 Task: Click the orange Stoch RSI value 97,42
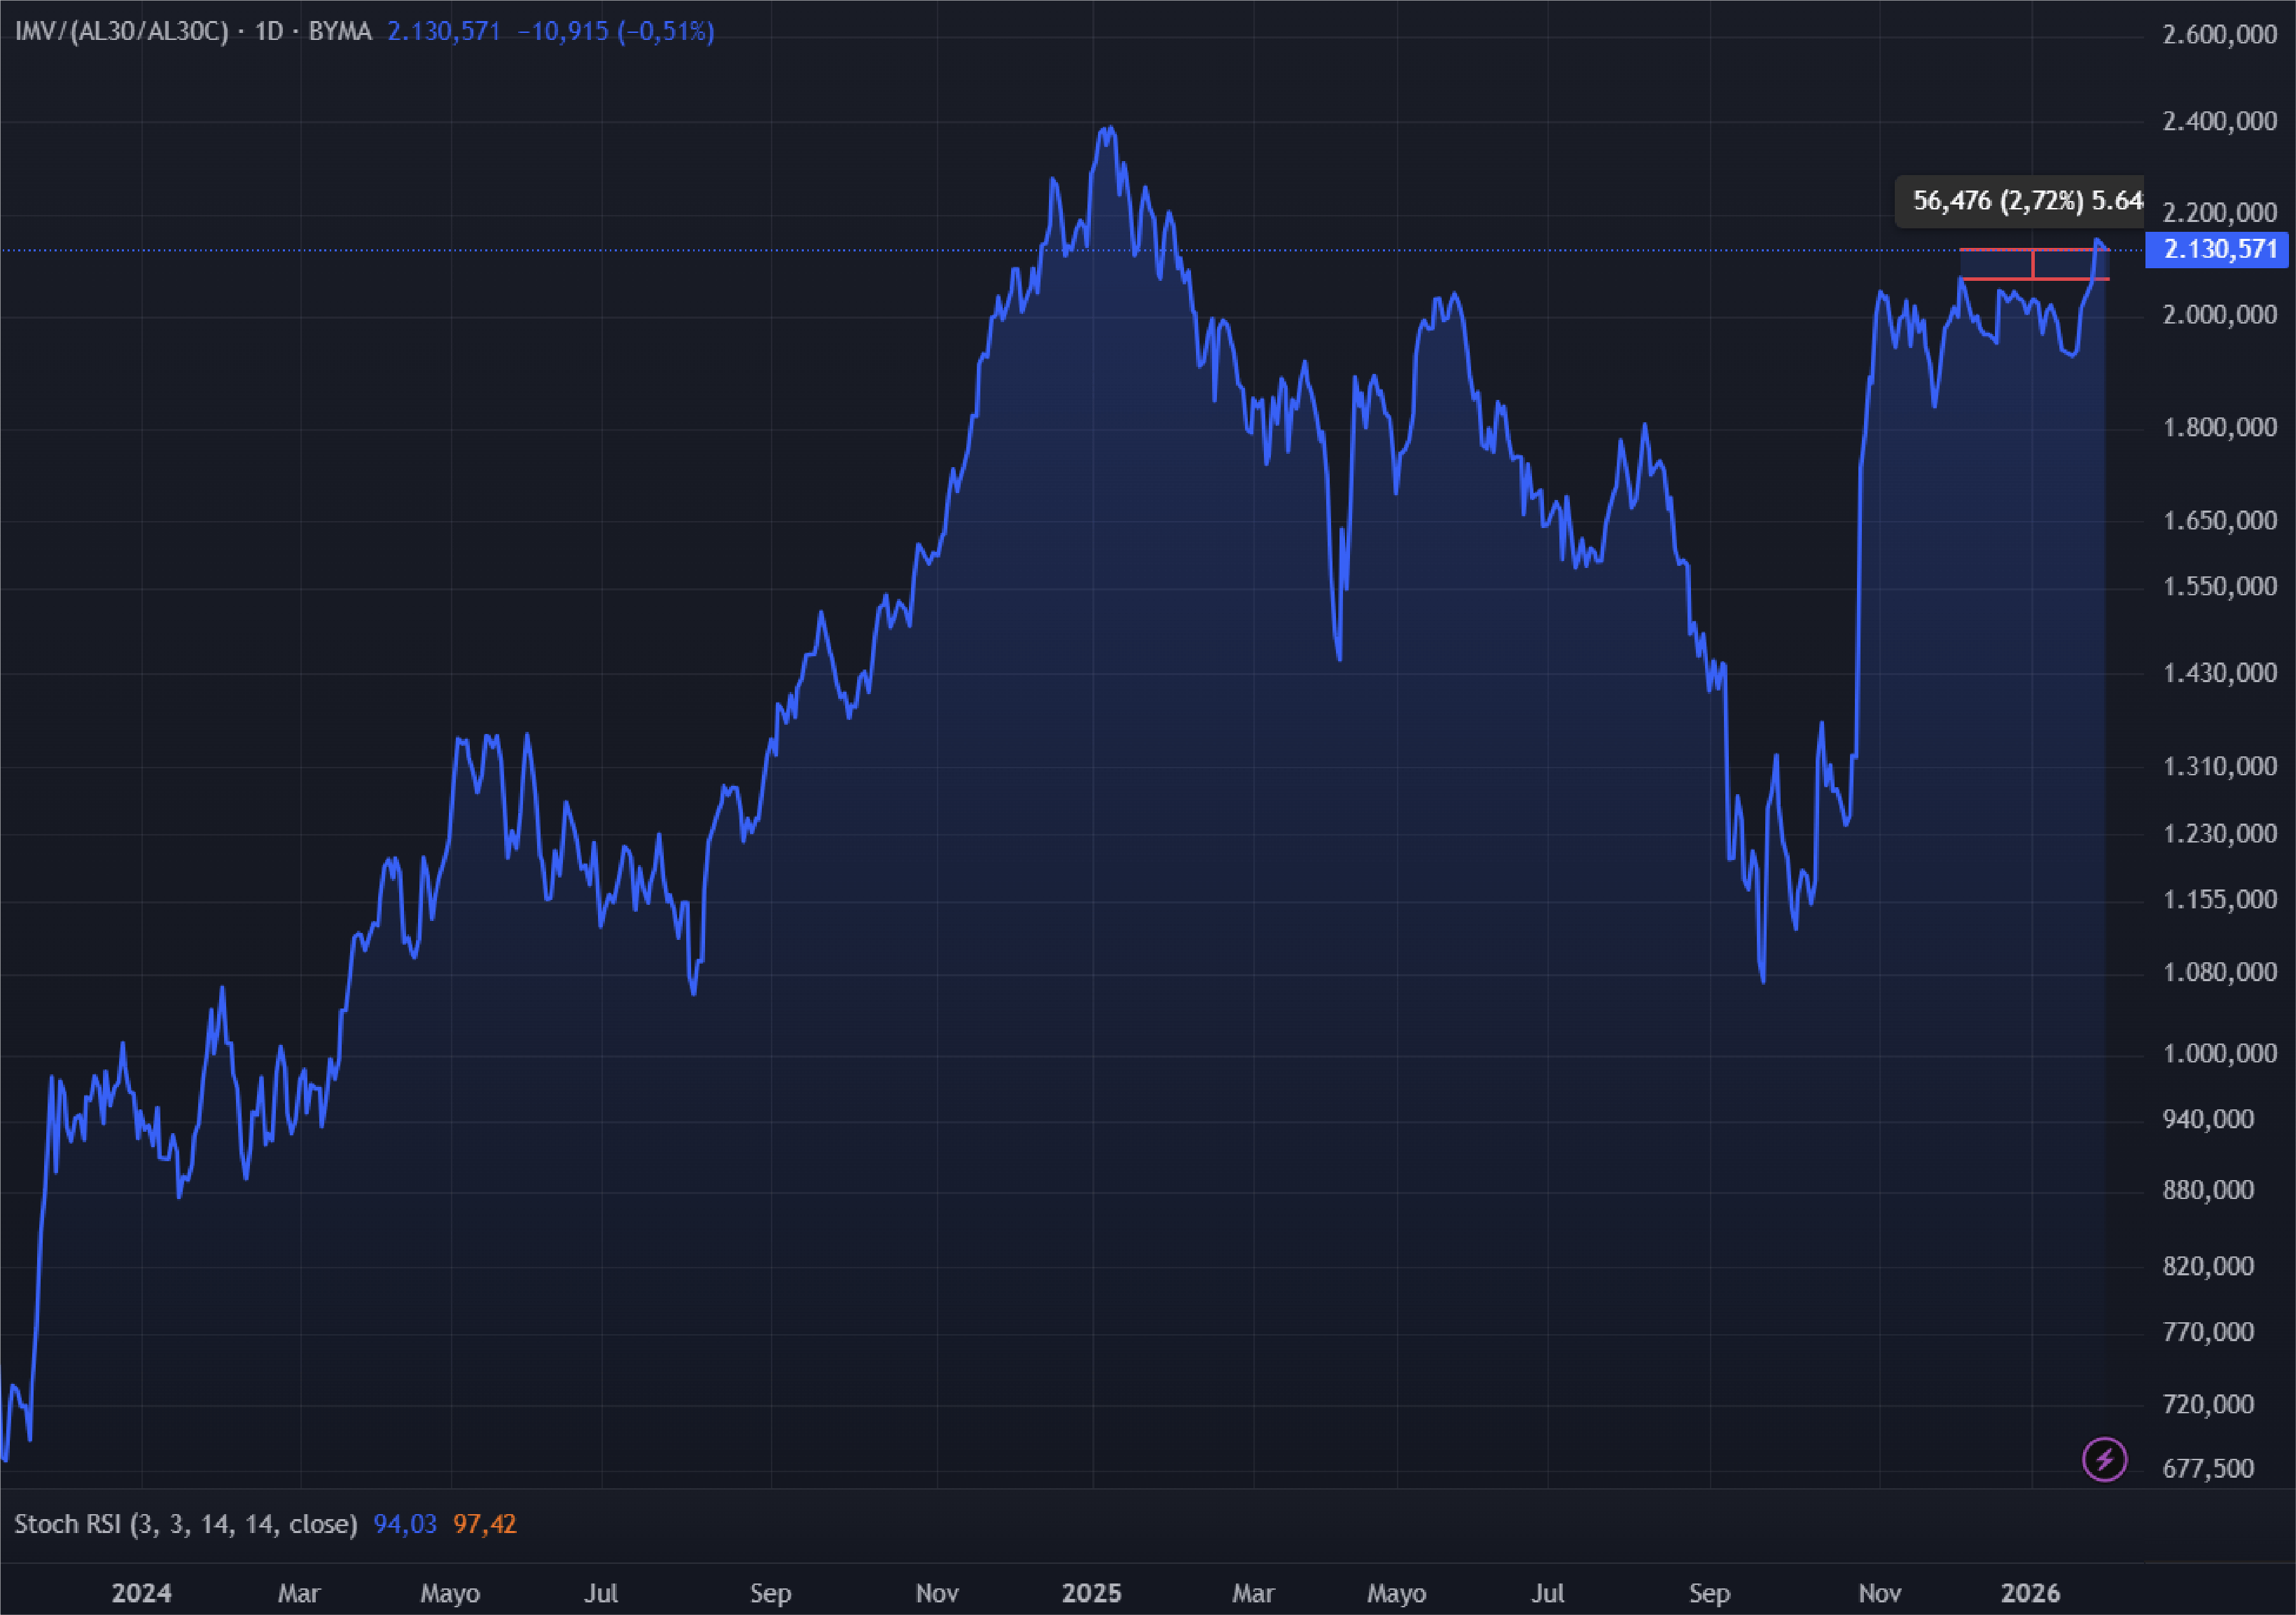click(x=485, y=1524)
